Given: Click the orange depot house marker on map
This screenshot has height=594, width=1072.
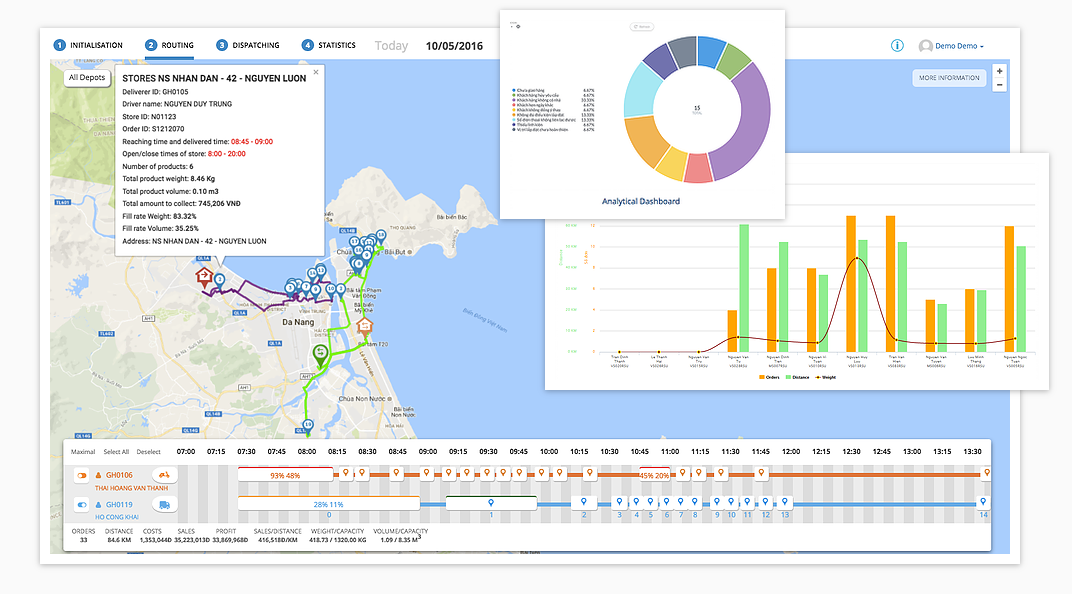Looking at the screenshot, I should pyautogui.click(x=366, y=325).
